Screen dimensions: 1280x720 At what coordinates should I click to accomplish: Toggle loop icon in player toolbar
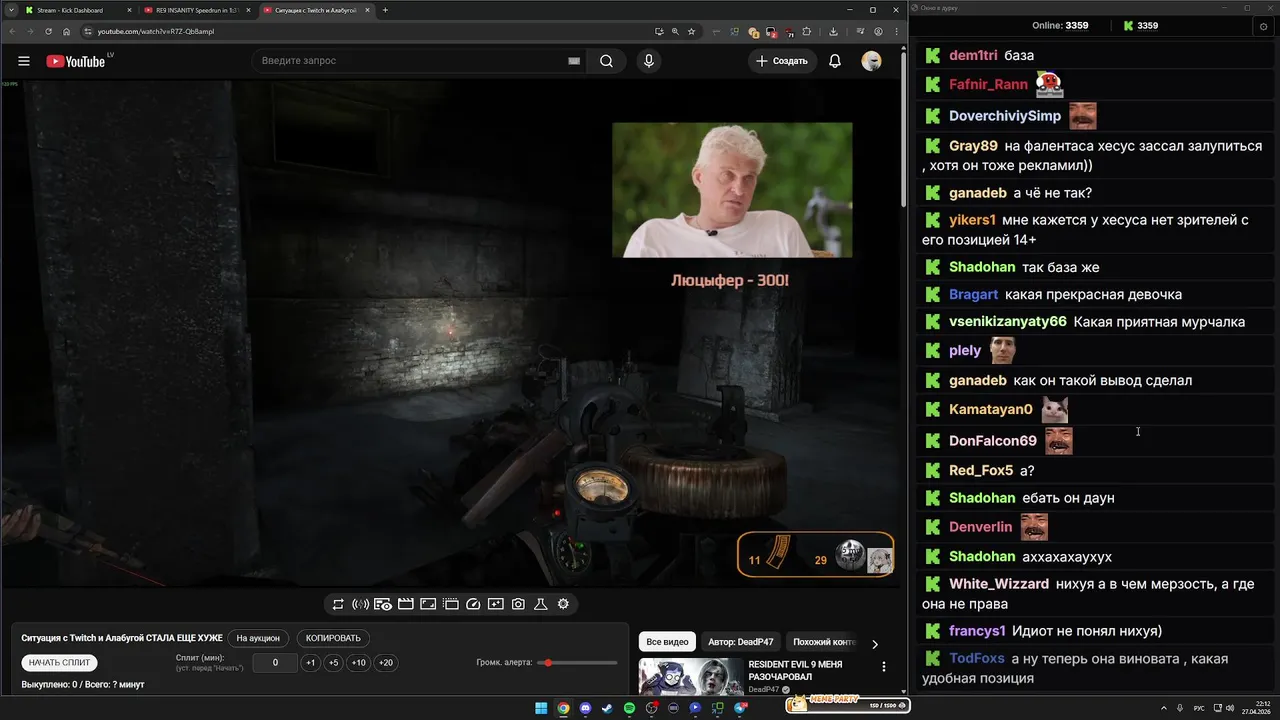click(338, 604)
